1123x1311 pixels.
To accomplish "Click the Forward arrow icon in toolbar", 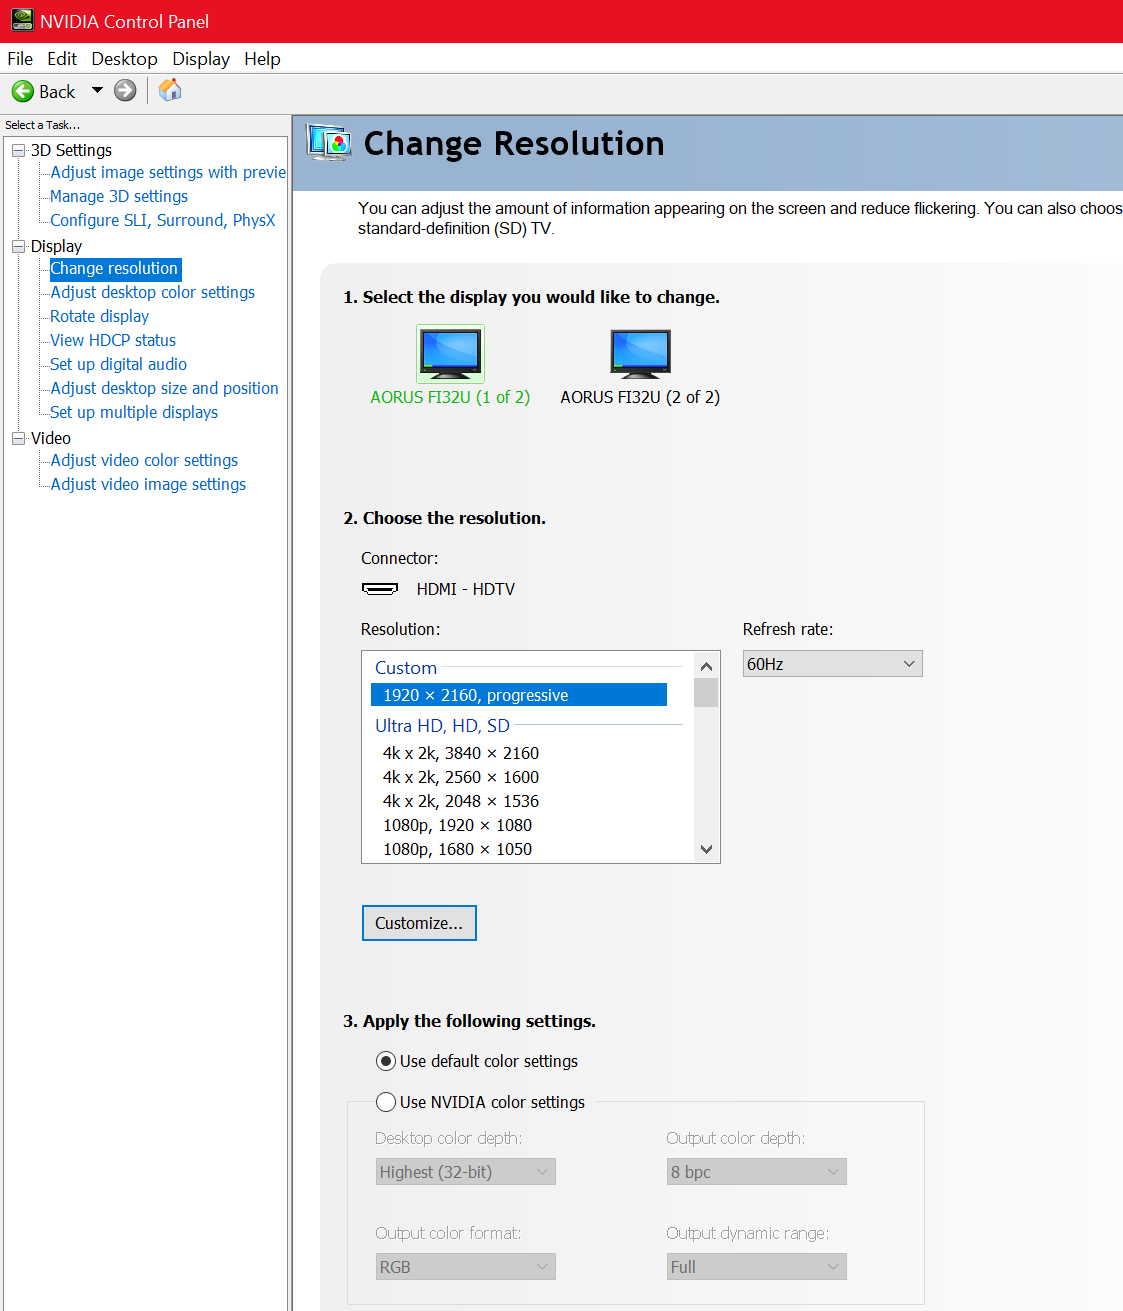I will [125, 91].
